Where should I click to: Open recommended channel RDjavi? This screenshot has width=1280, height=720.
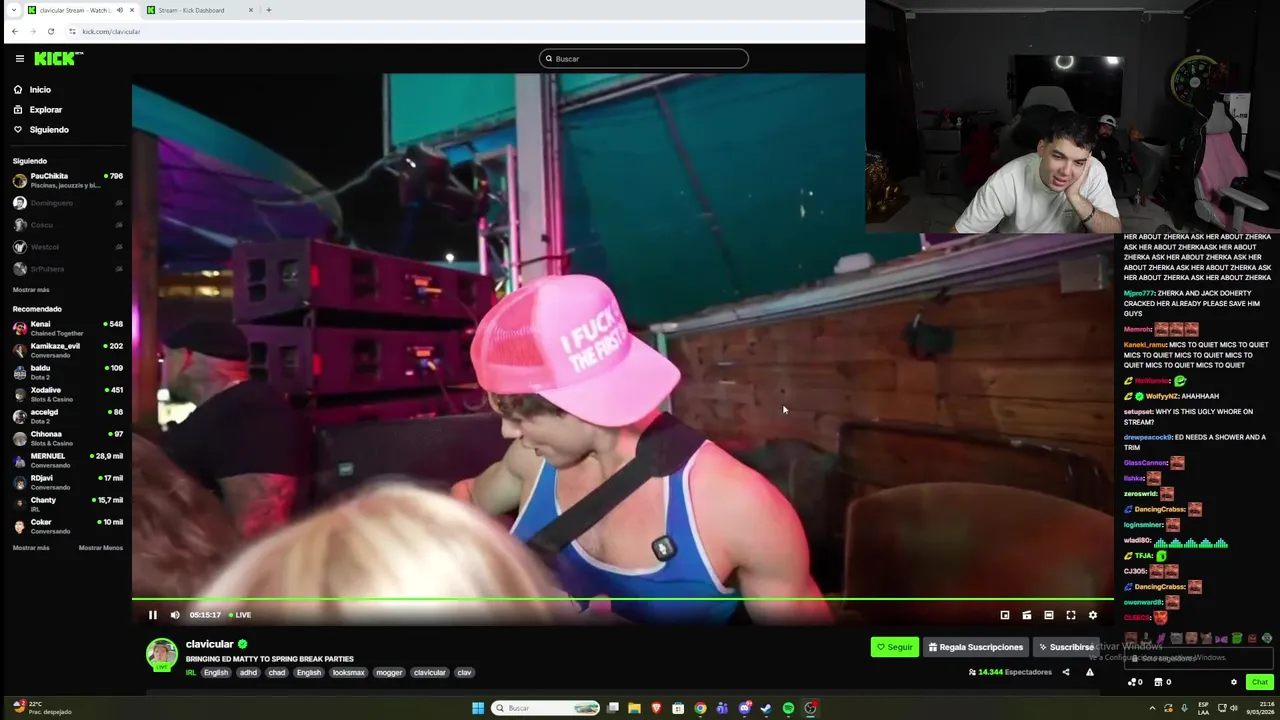click(67, 482)
